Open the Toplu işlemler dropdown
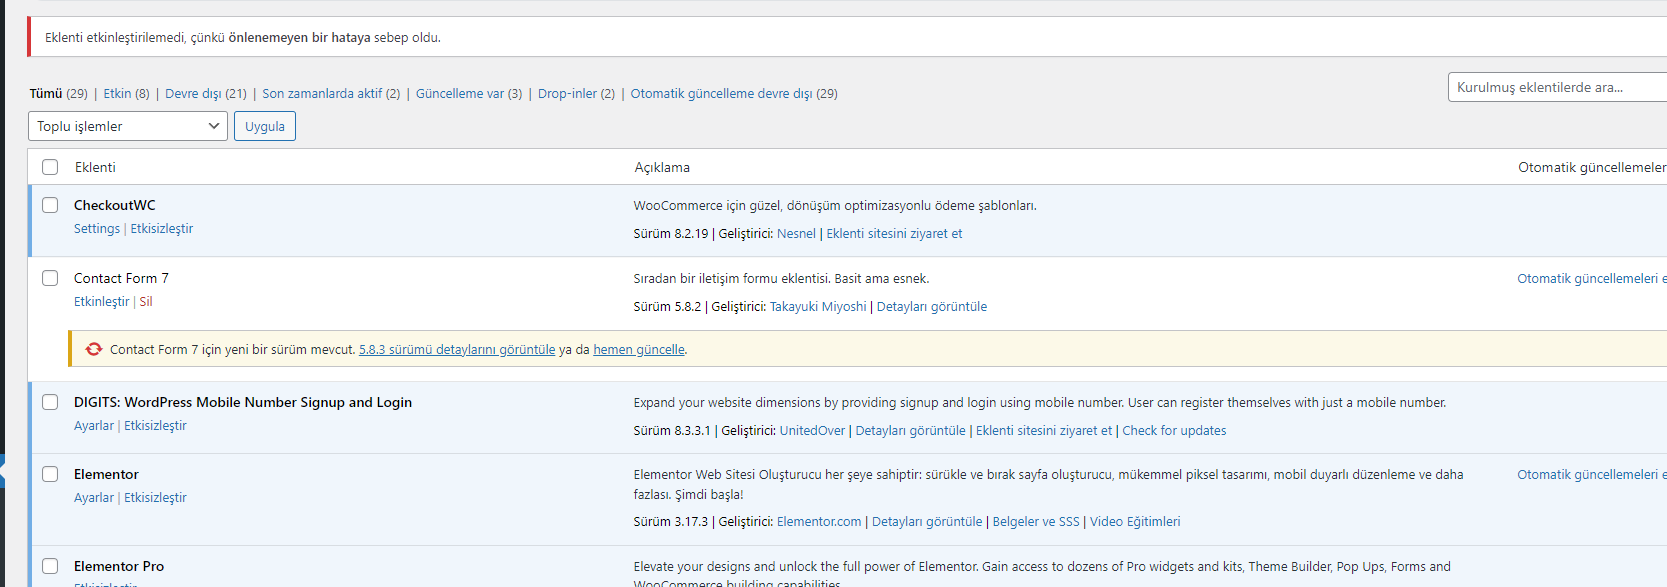This screenshot has height=587, width=1667. pyautogui.click(x=128, y=126)
